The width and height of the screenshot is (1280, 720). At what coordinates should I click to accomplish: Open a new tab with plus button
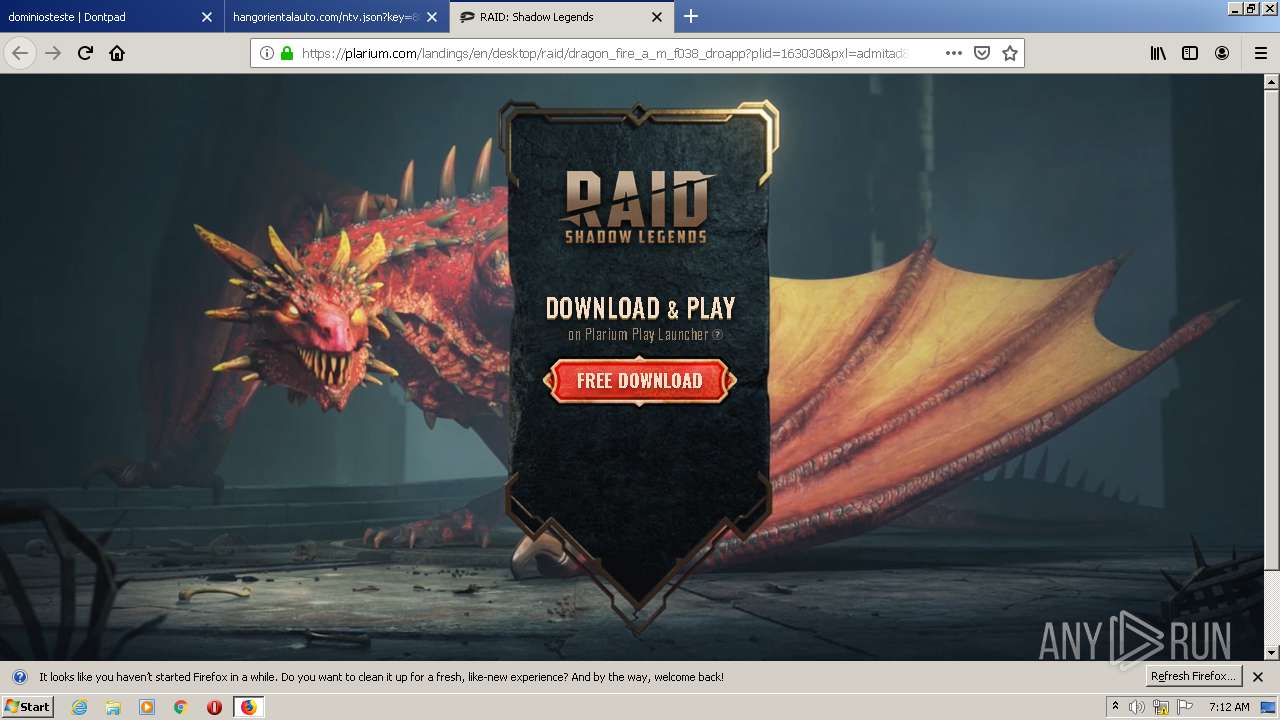click(x=690, y=16)
